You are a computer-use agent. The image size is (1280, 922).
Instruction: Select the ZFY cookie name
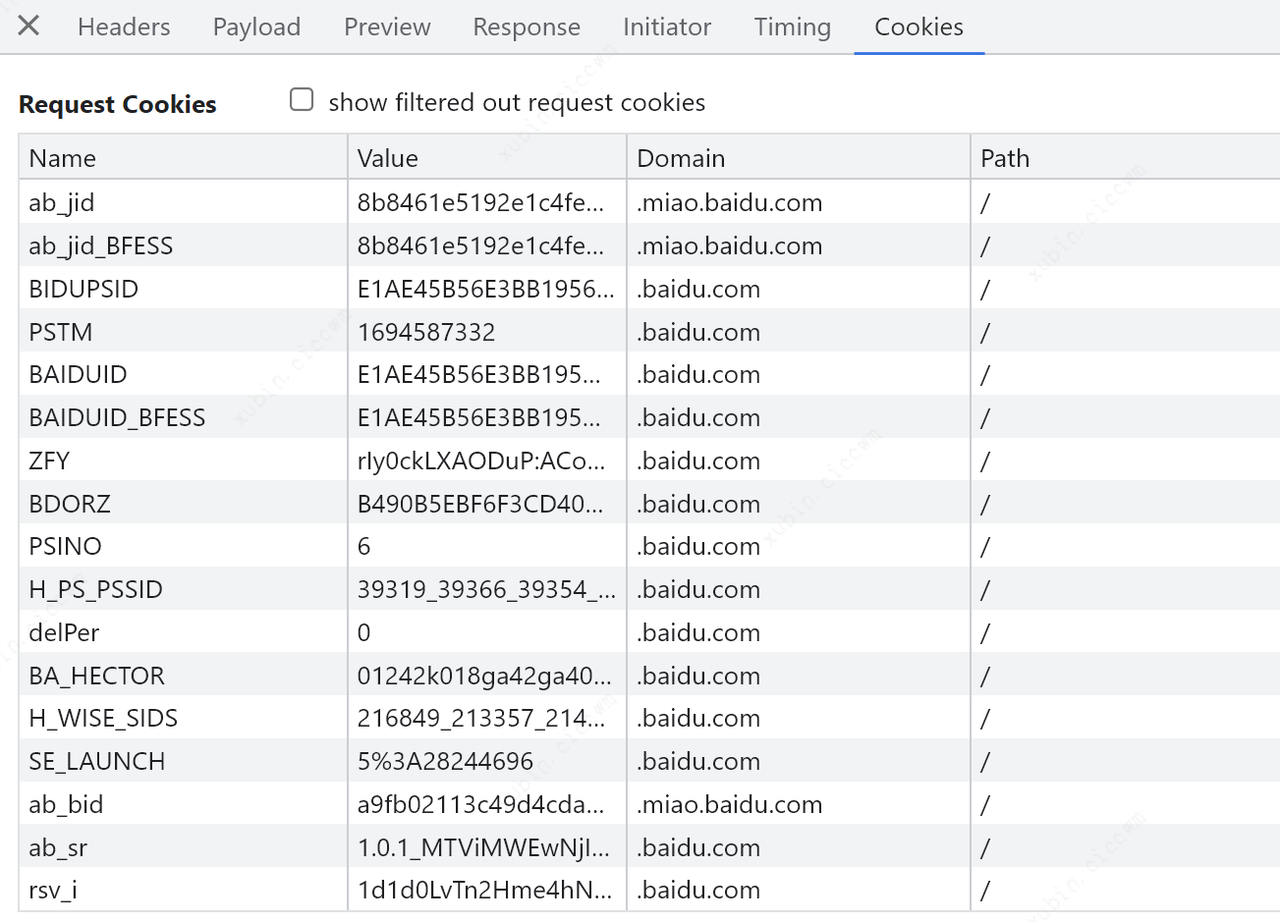click(x=49, y=461)
